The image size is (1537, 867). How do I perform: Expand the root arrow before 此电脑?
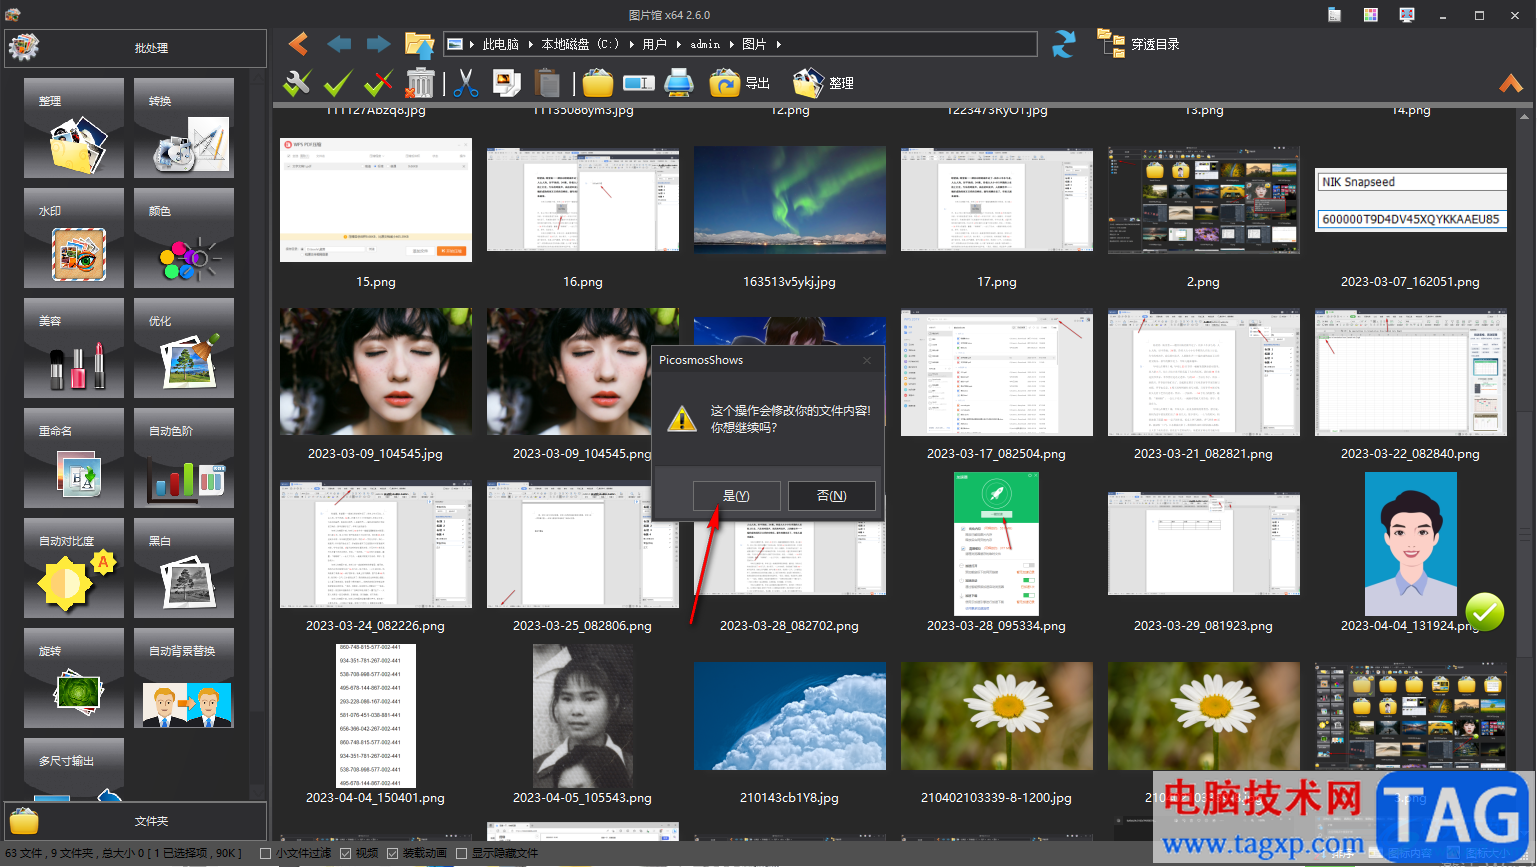(x=471, y=44)
